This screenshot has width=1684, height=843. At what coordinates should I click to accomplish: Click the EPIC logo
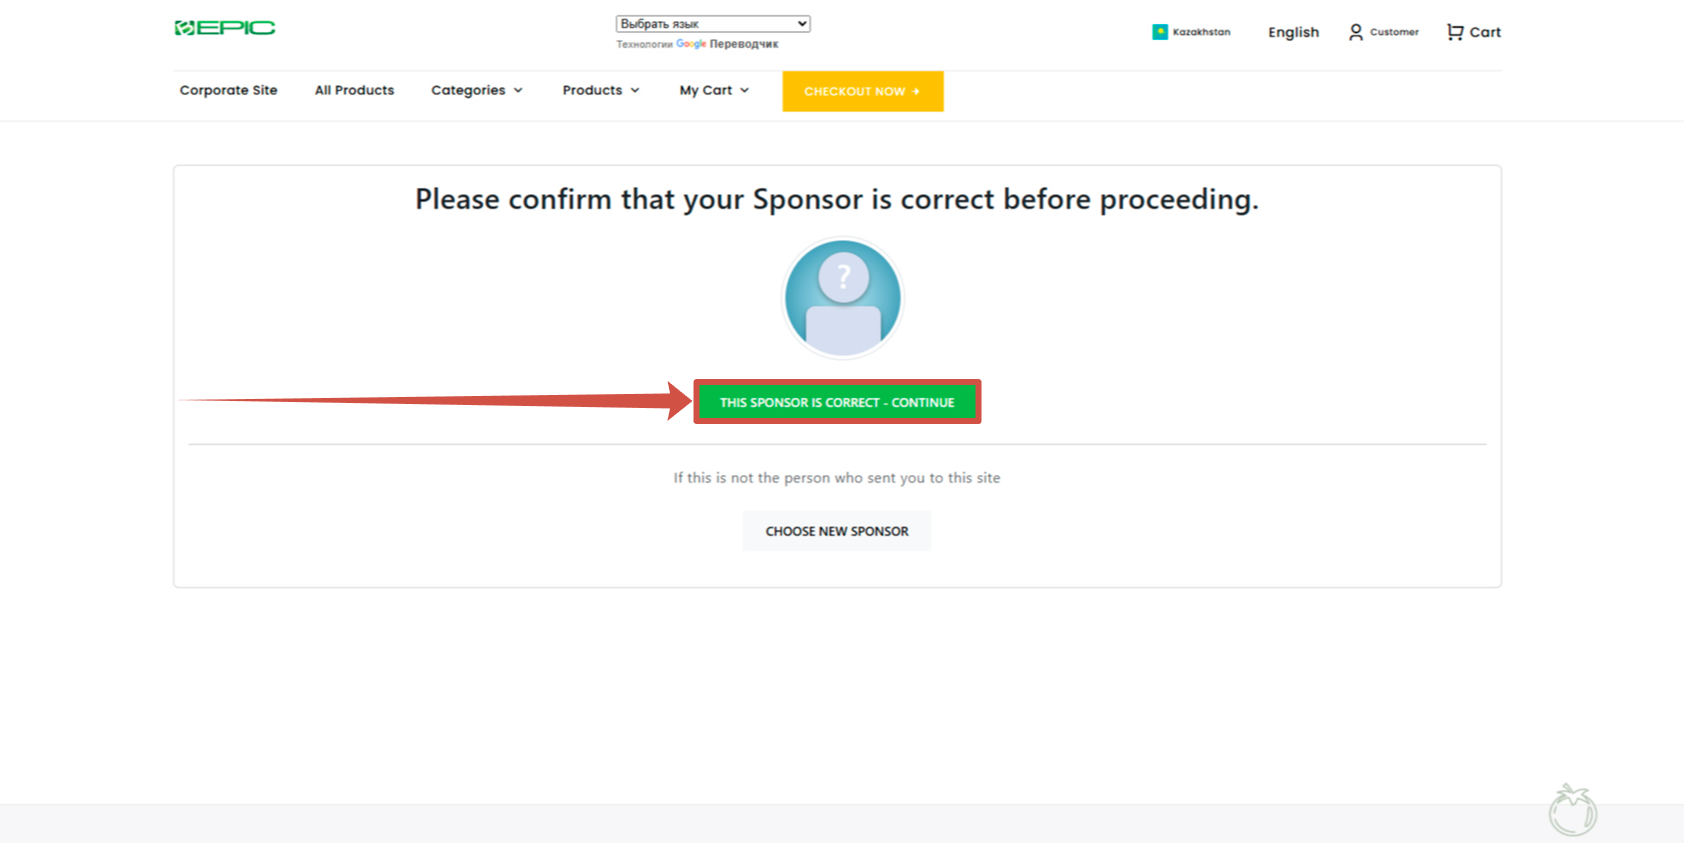point(225,28)
